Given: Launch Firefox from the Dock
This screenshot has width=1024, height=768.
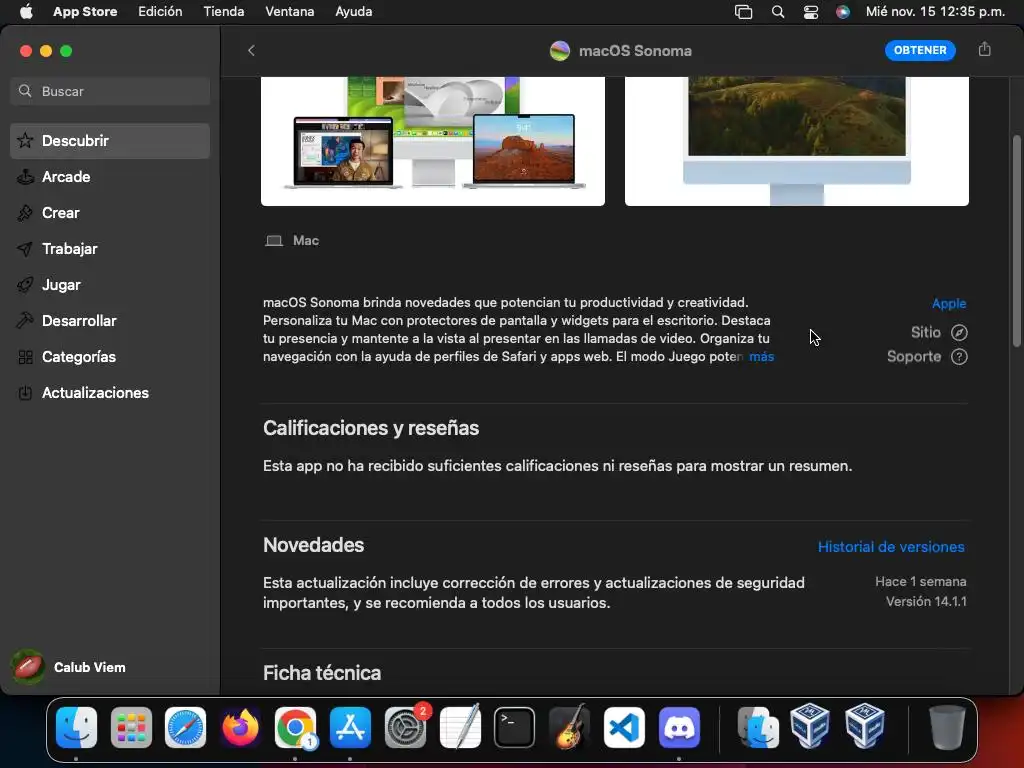Looking at the screenshot, I should coord(240,727).
